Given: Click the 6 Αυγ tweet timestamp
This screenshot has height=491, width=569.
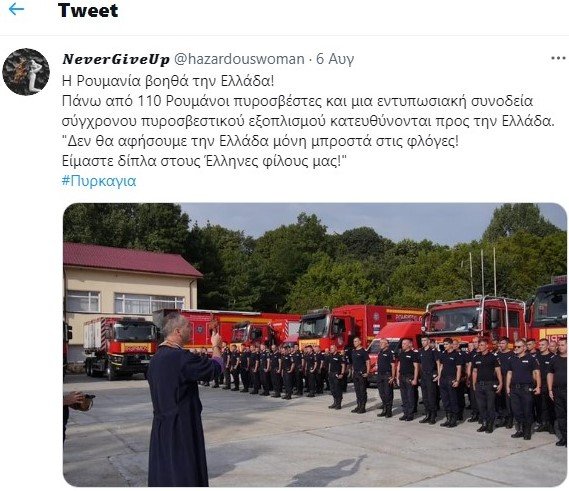Looking at the screenshot, I should tap(335, 59).
